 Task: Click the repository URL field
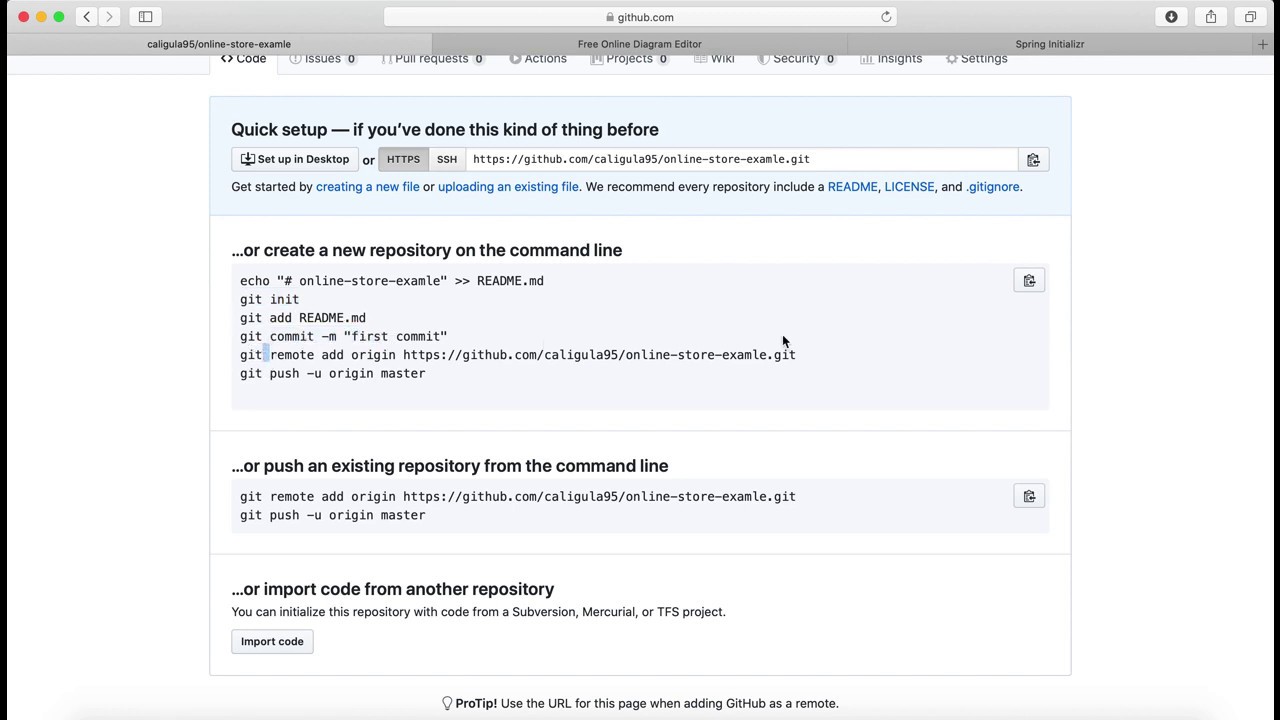pyautogui.click(x=741, y=160)
